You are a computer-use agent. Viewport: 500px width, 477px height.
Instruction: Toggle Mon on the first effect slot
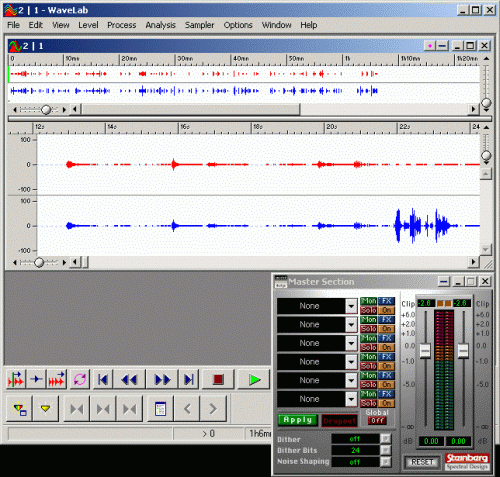point(369,301)
